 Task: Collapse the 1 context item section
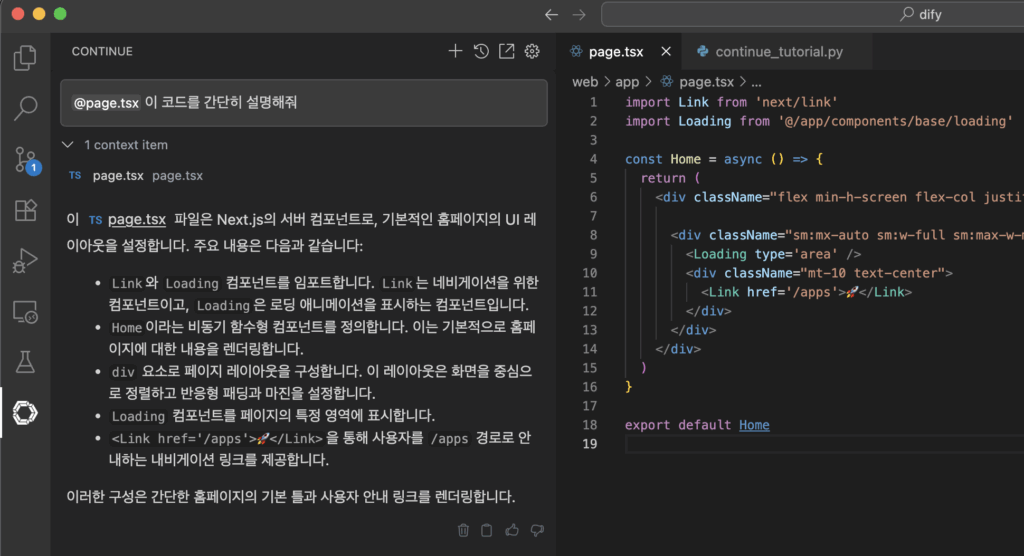point(68,144)
